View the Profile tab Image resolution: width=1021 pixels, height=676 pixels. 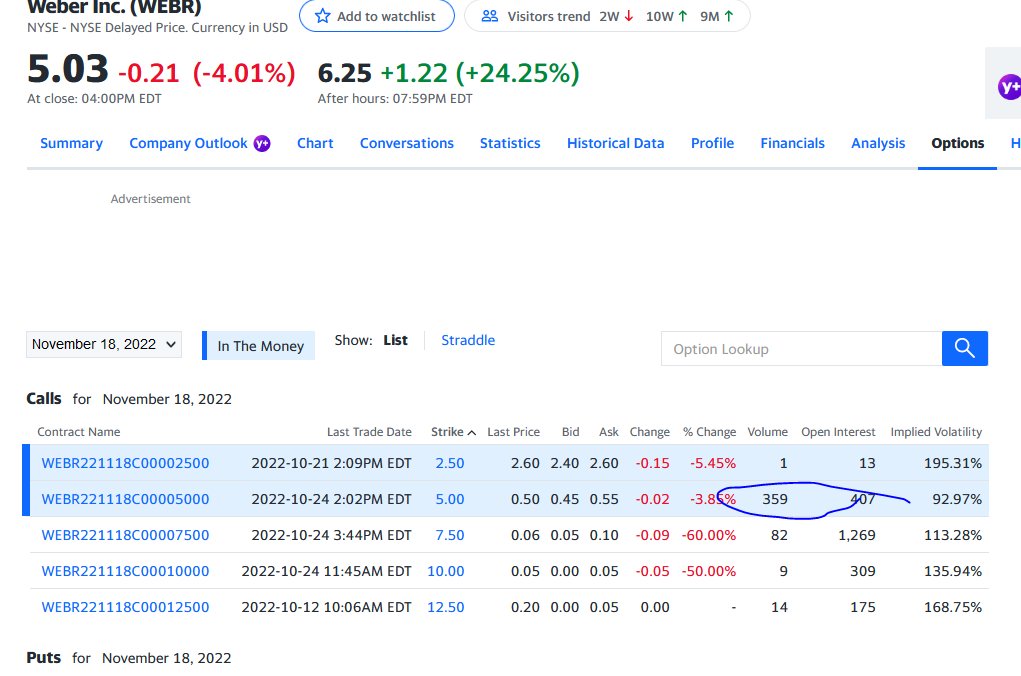712,143
